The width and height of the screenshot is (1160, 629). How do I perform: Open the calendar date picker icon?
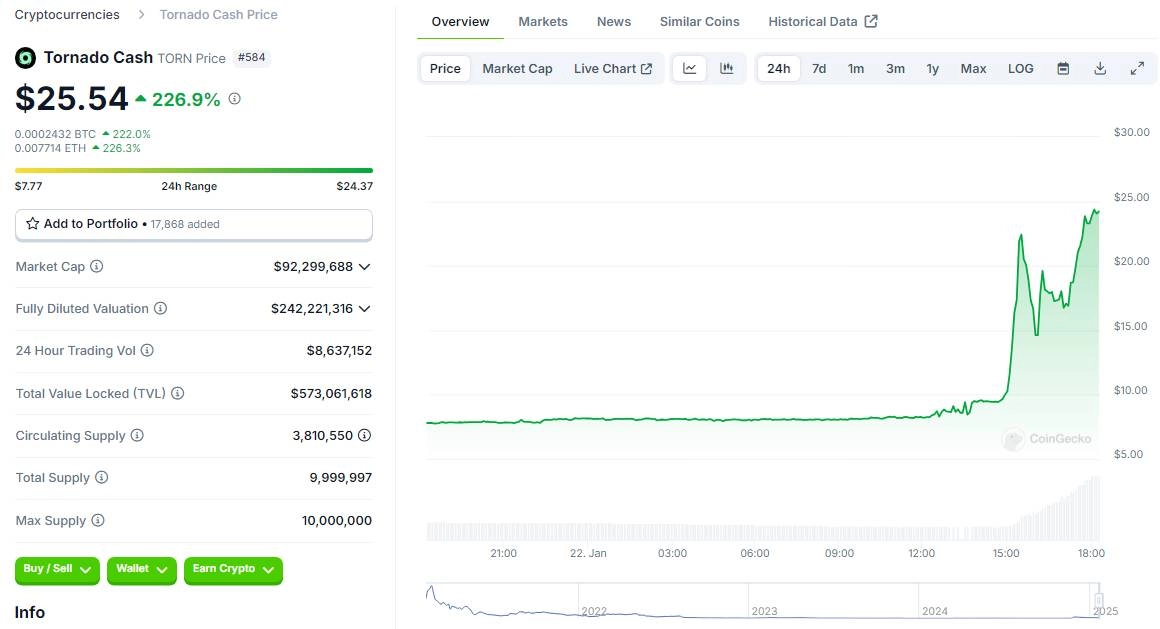pos(1063,69)
